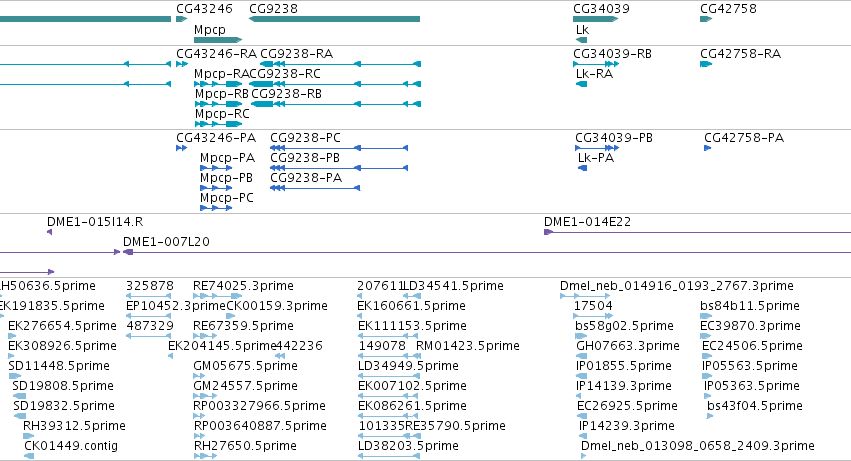Select the DME1-014E22 feature start marker

548,232
